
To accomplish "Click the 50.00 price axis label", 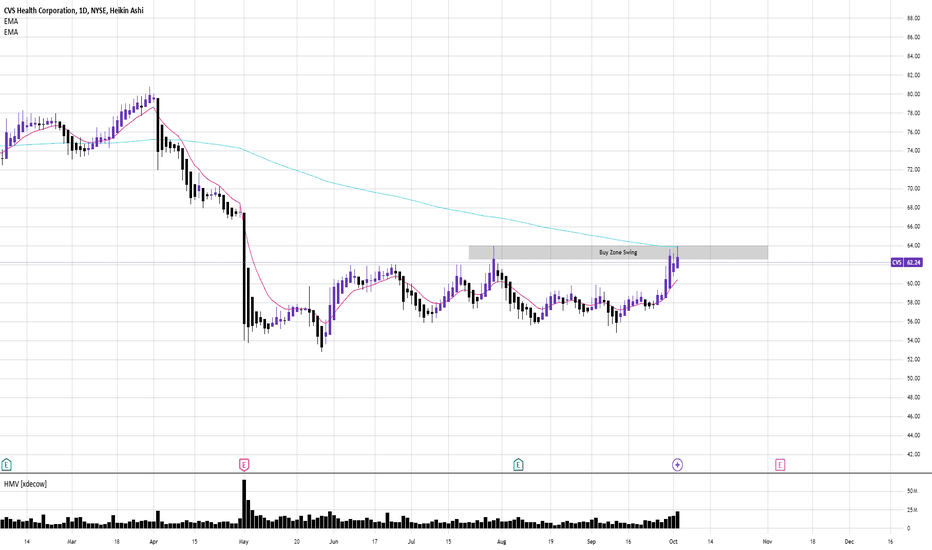I will tap(913, 378).
